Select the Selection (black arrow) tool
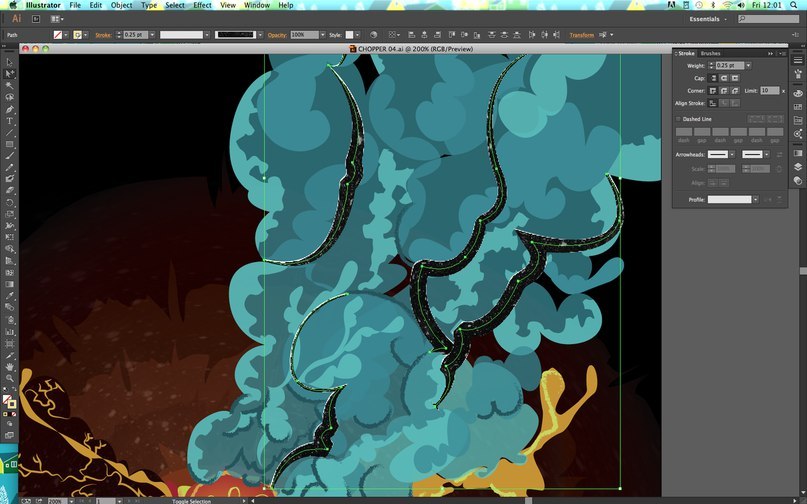 click(9, 62)
